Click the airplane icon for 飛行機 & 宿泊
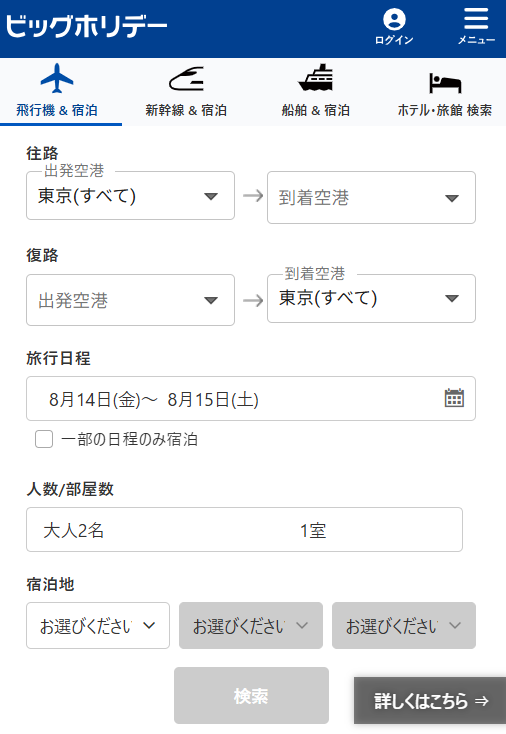Image resolution: width=506 pixels, height=734 pixels. click(x=57, y=78)
